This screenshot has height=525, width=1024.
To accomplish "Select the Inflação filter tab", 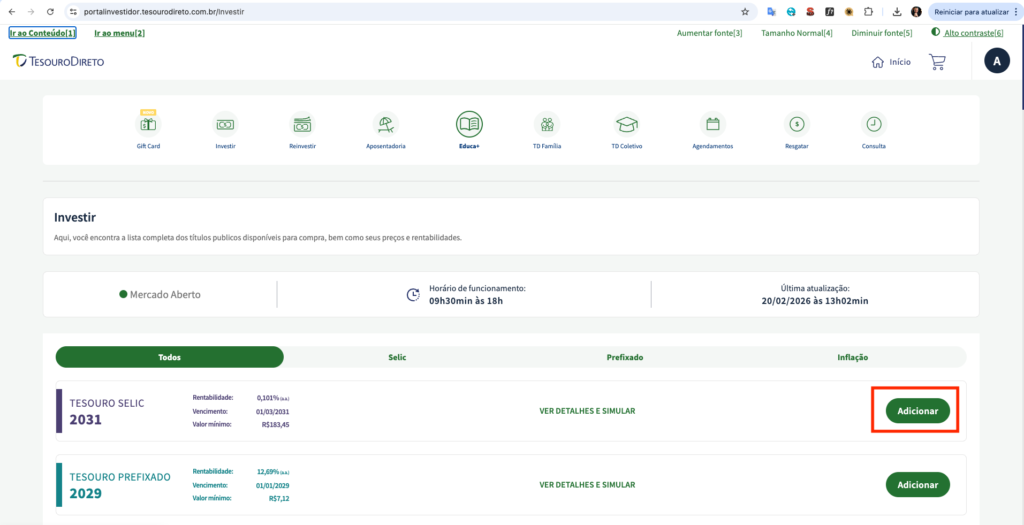I will [852, 357].
